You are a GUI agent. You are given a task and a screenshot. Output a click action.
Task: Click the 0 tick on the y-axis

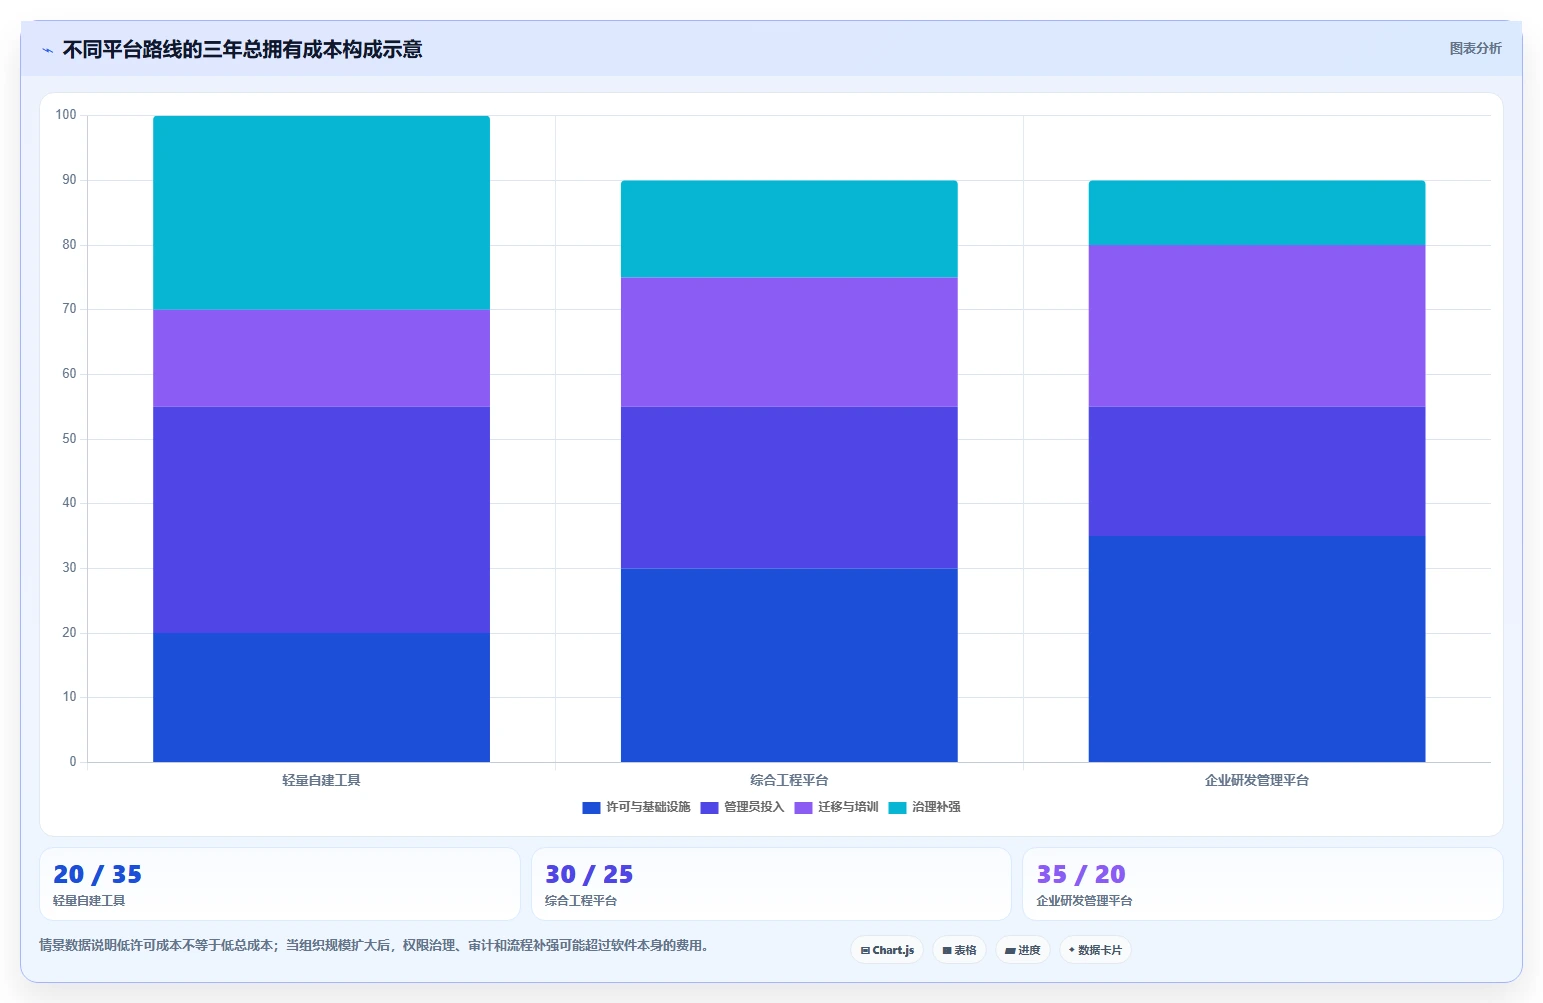72,762
